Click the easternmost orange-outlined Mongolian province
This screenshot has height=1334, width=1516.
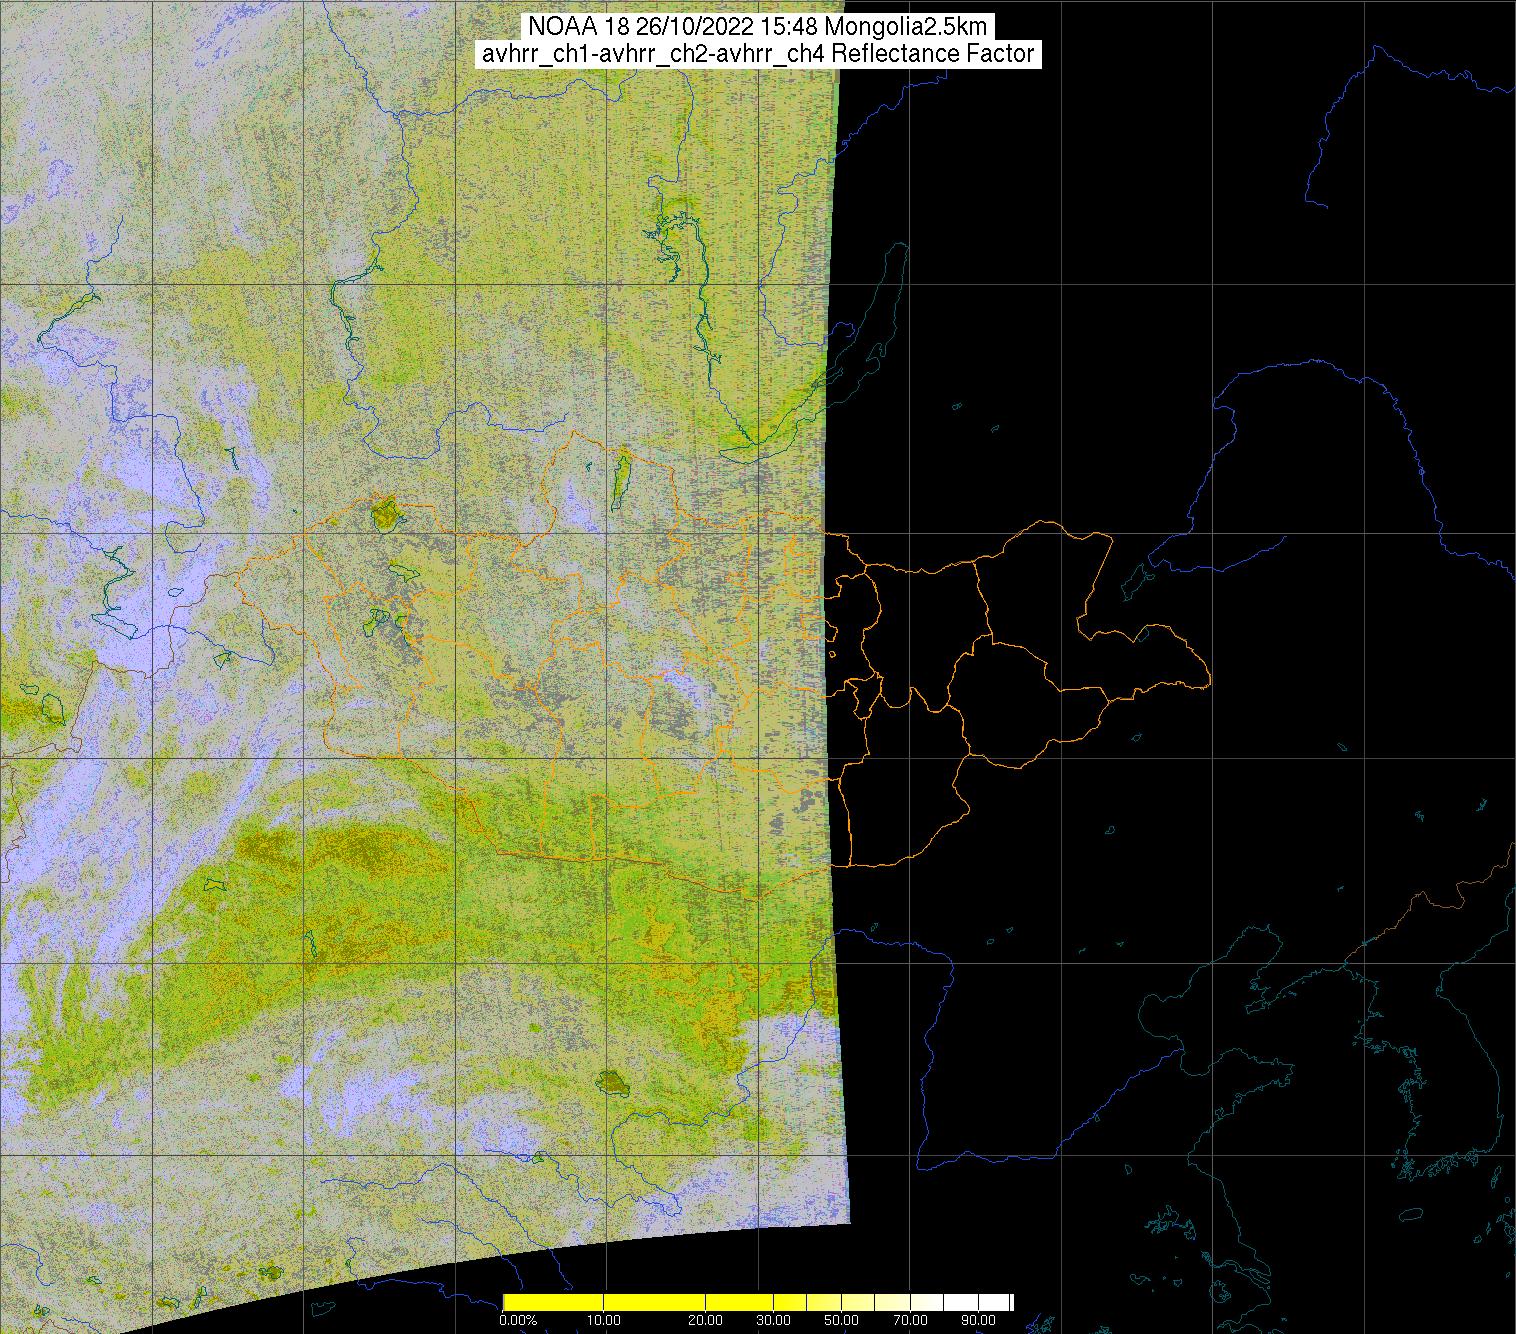[x=1150, y=660]
